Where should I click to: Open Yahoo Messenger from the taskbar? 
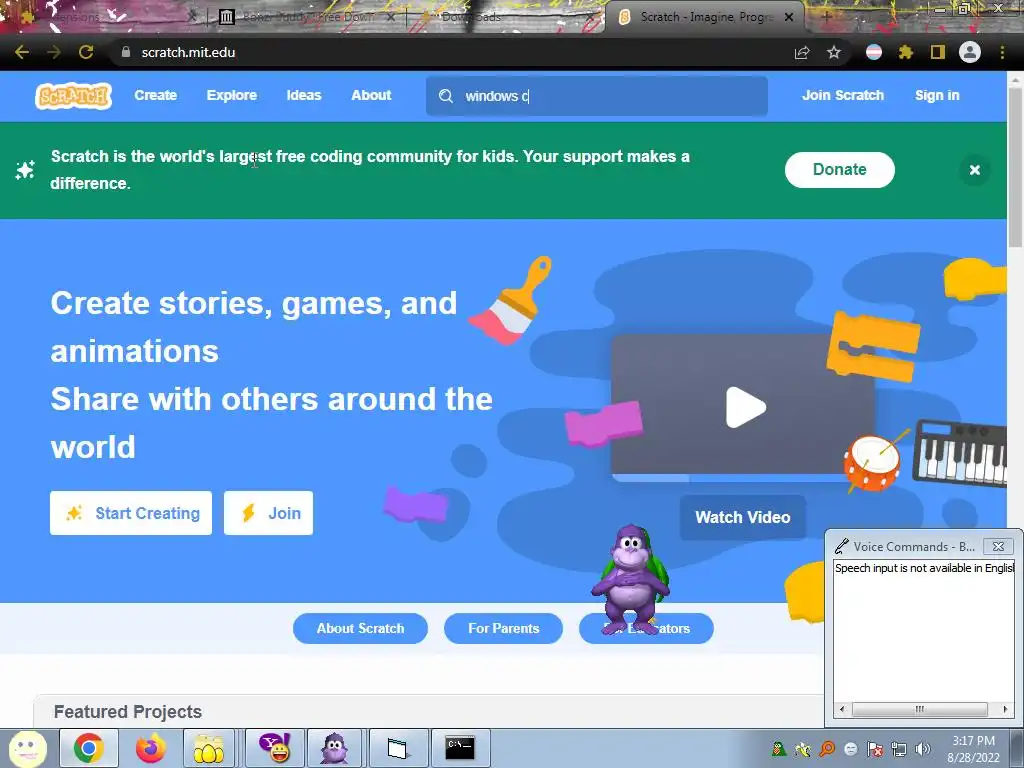275,748
